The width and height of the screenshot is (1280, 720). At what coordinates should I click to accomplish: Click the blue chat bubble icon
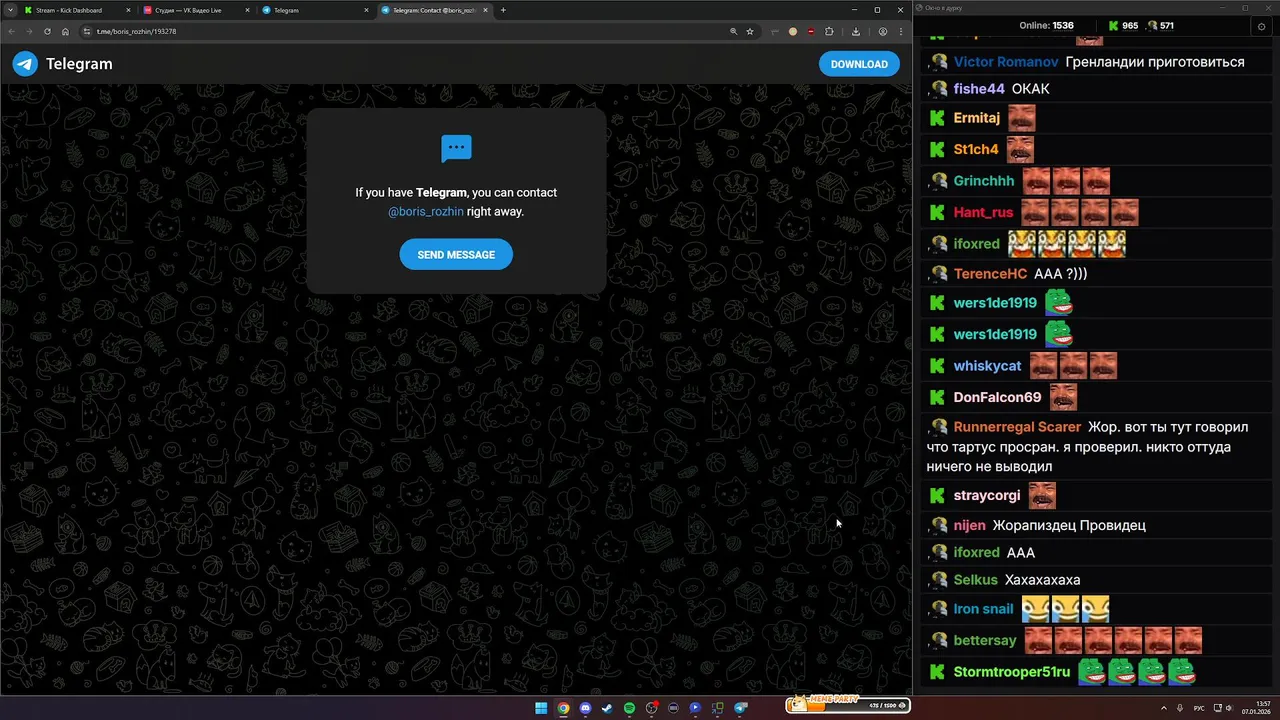(456, 148)
